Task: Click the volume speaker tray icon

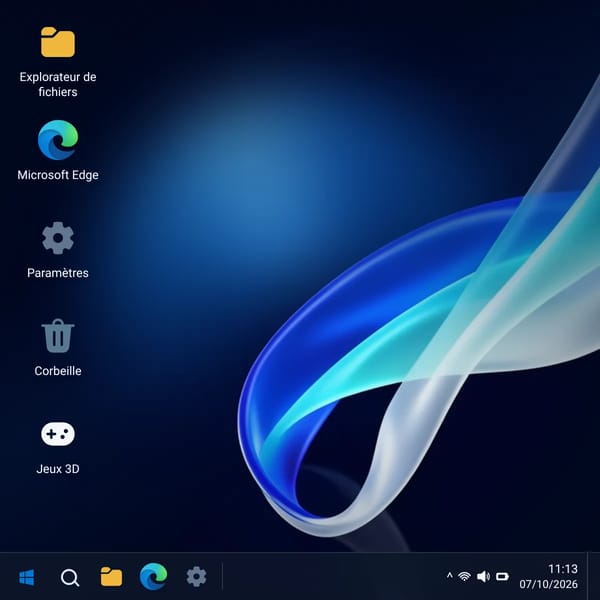Action: (x=483, y=576)
